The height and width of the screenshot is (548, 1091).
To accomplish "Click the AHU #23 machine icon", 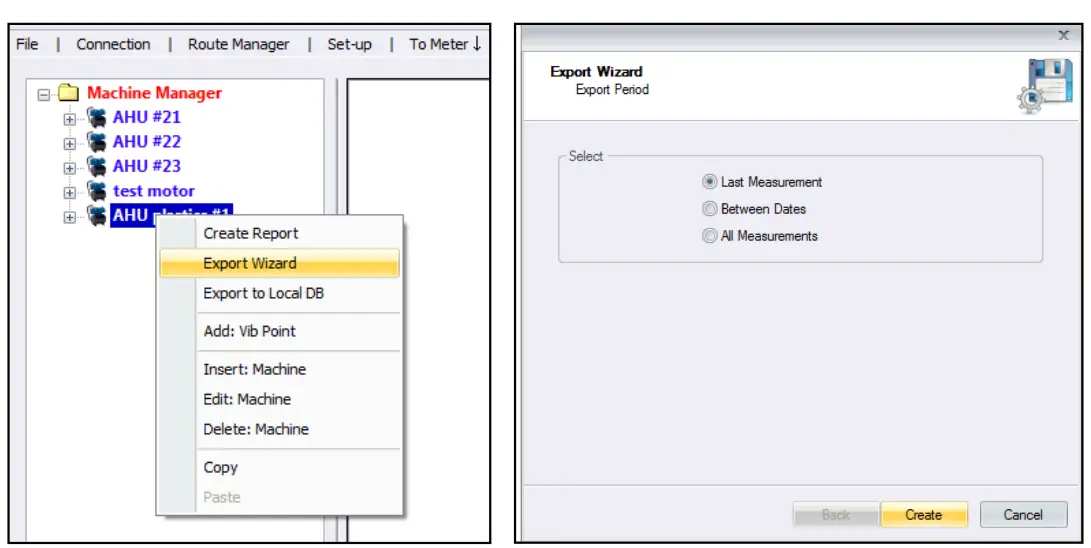I will (97, 166).
